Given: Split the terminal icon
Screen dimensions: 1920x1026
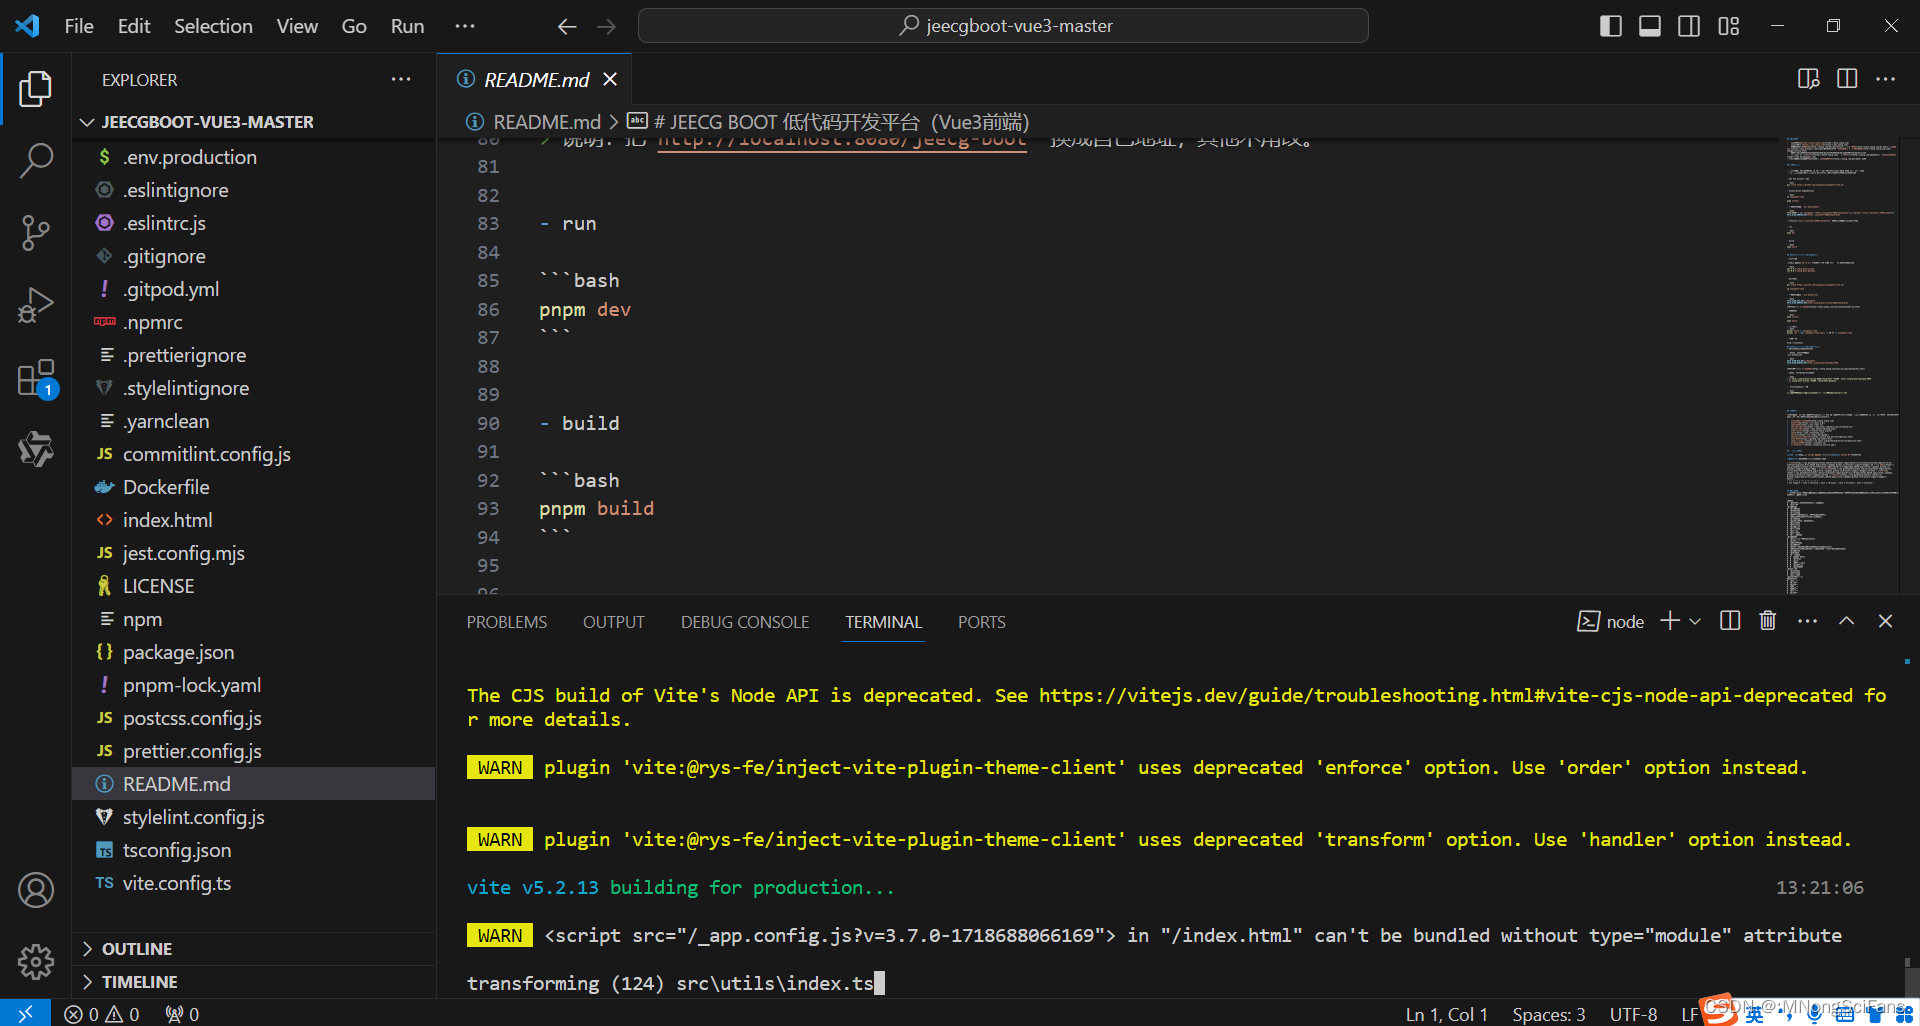Looking at the screenshot, I should click(1730, 621).
